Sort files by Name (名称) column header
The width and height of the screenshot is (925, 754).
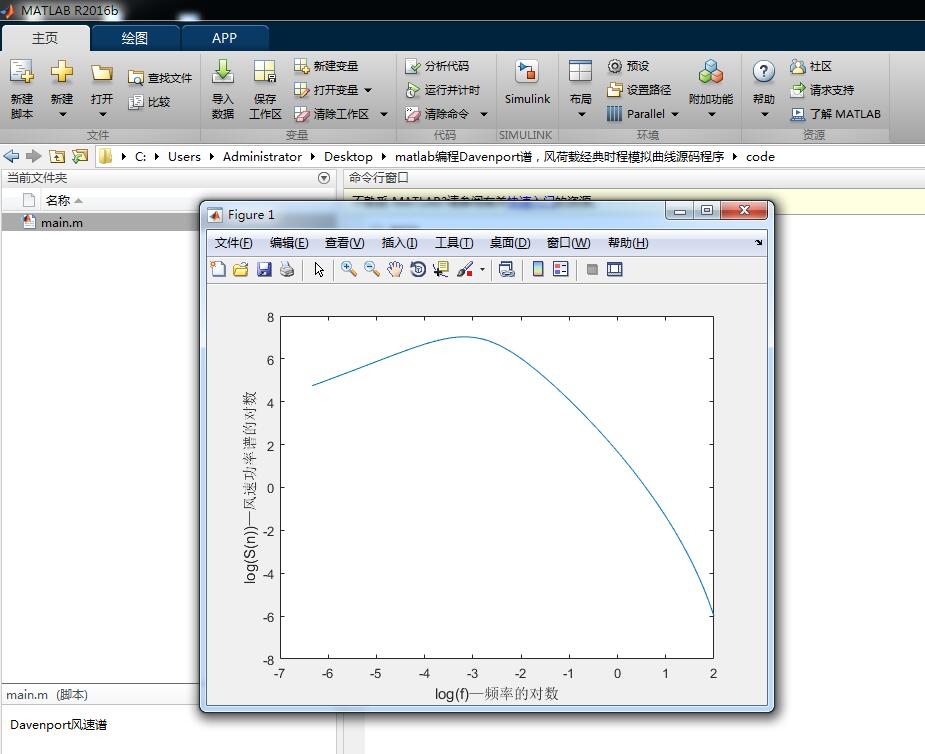58,201
